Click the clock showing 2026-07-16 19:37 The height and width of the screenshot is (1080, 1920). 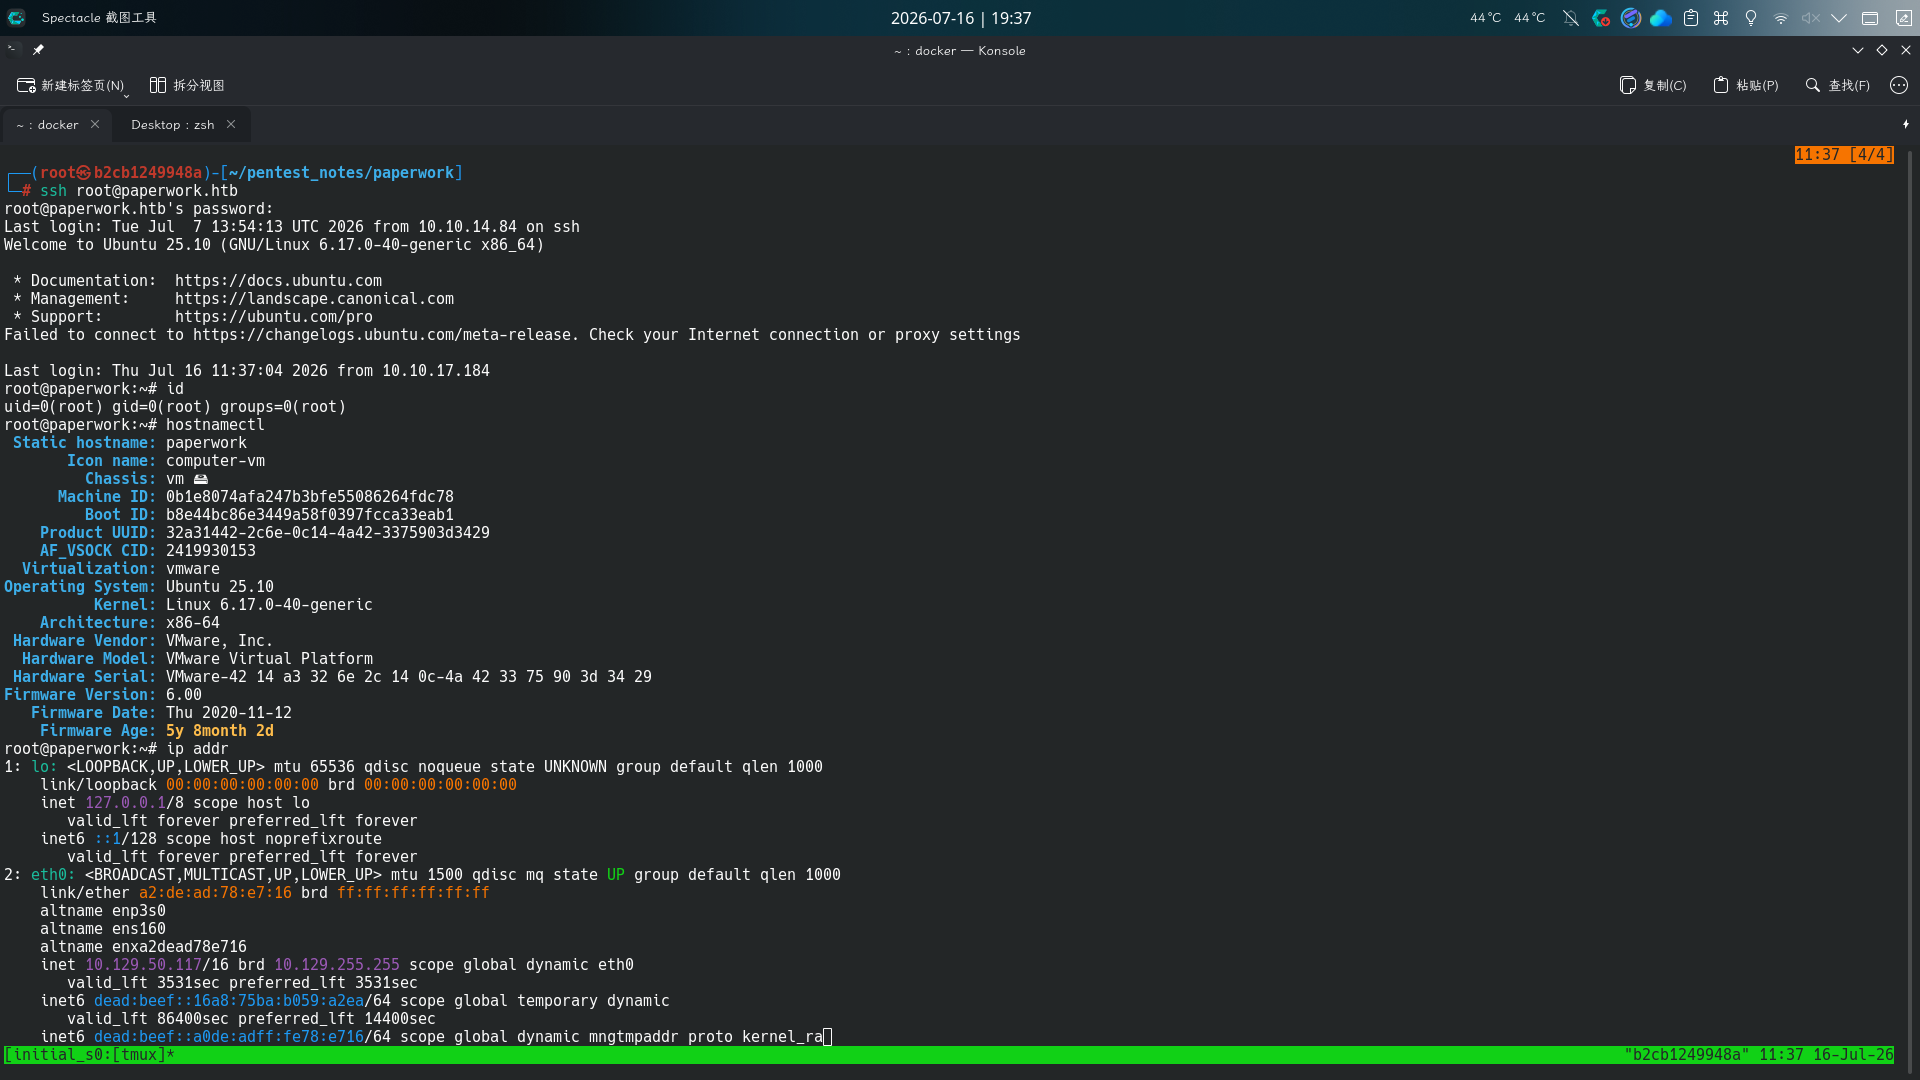tap(961, 18)
